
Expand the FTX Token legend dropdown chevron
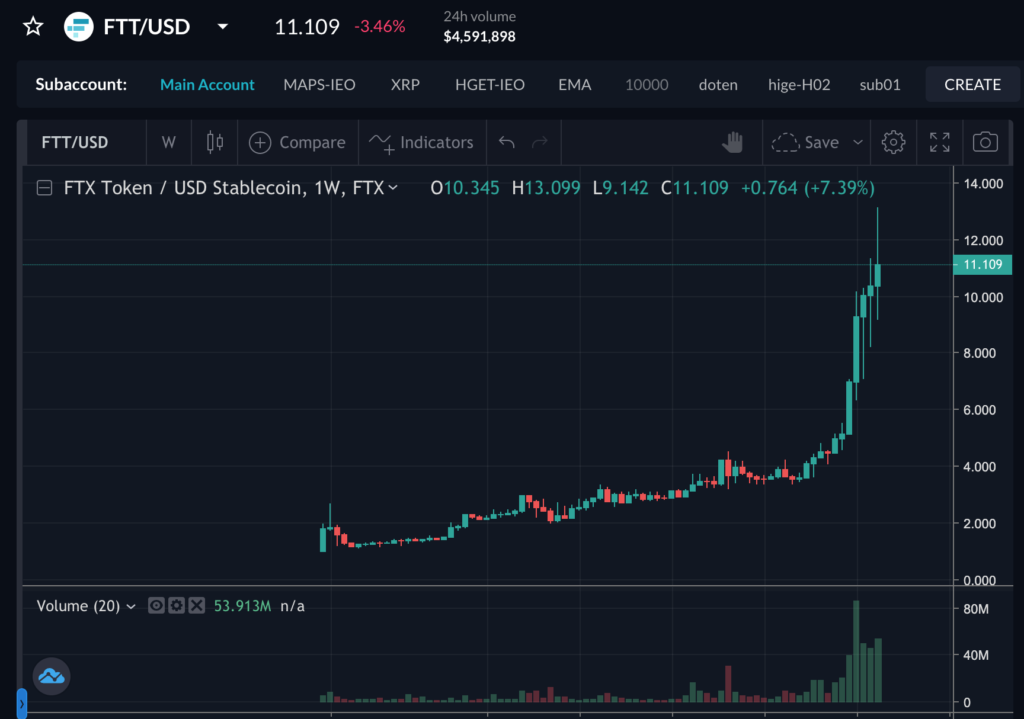click(x=393, y=188)
